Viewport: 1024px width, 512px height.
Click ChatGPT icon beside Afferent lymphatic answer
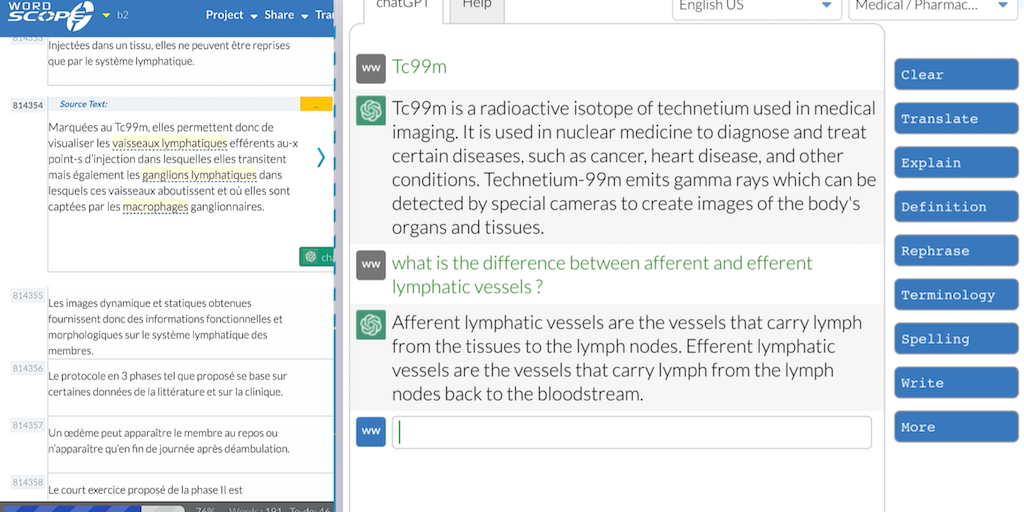coord(371,325)
